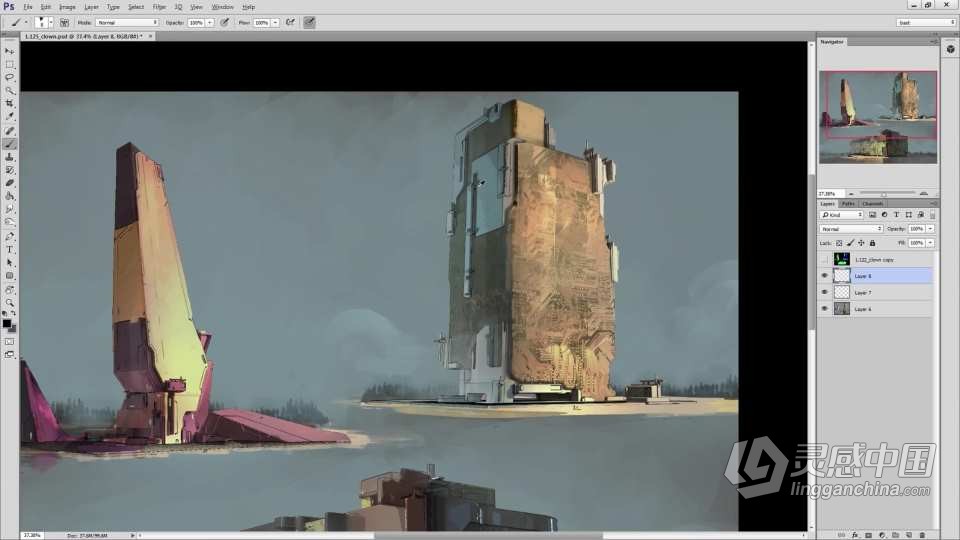Screen dimensions: 960x540
Task: Toggle Quick Mask mode
Action: pos(9,342)
